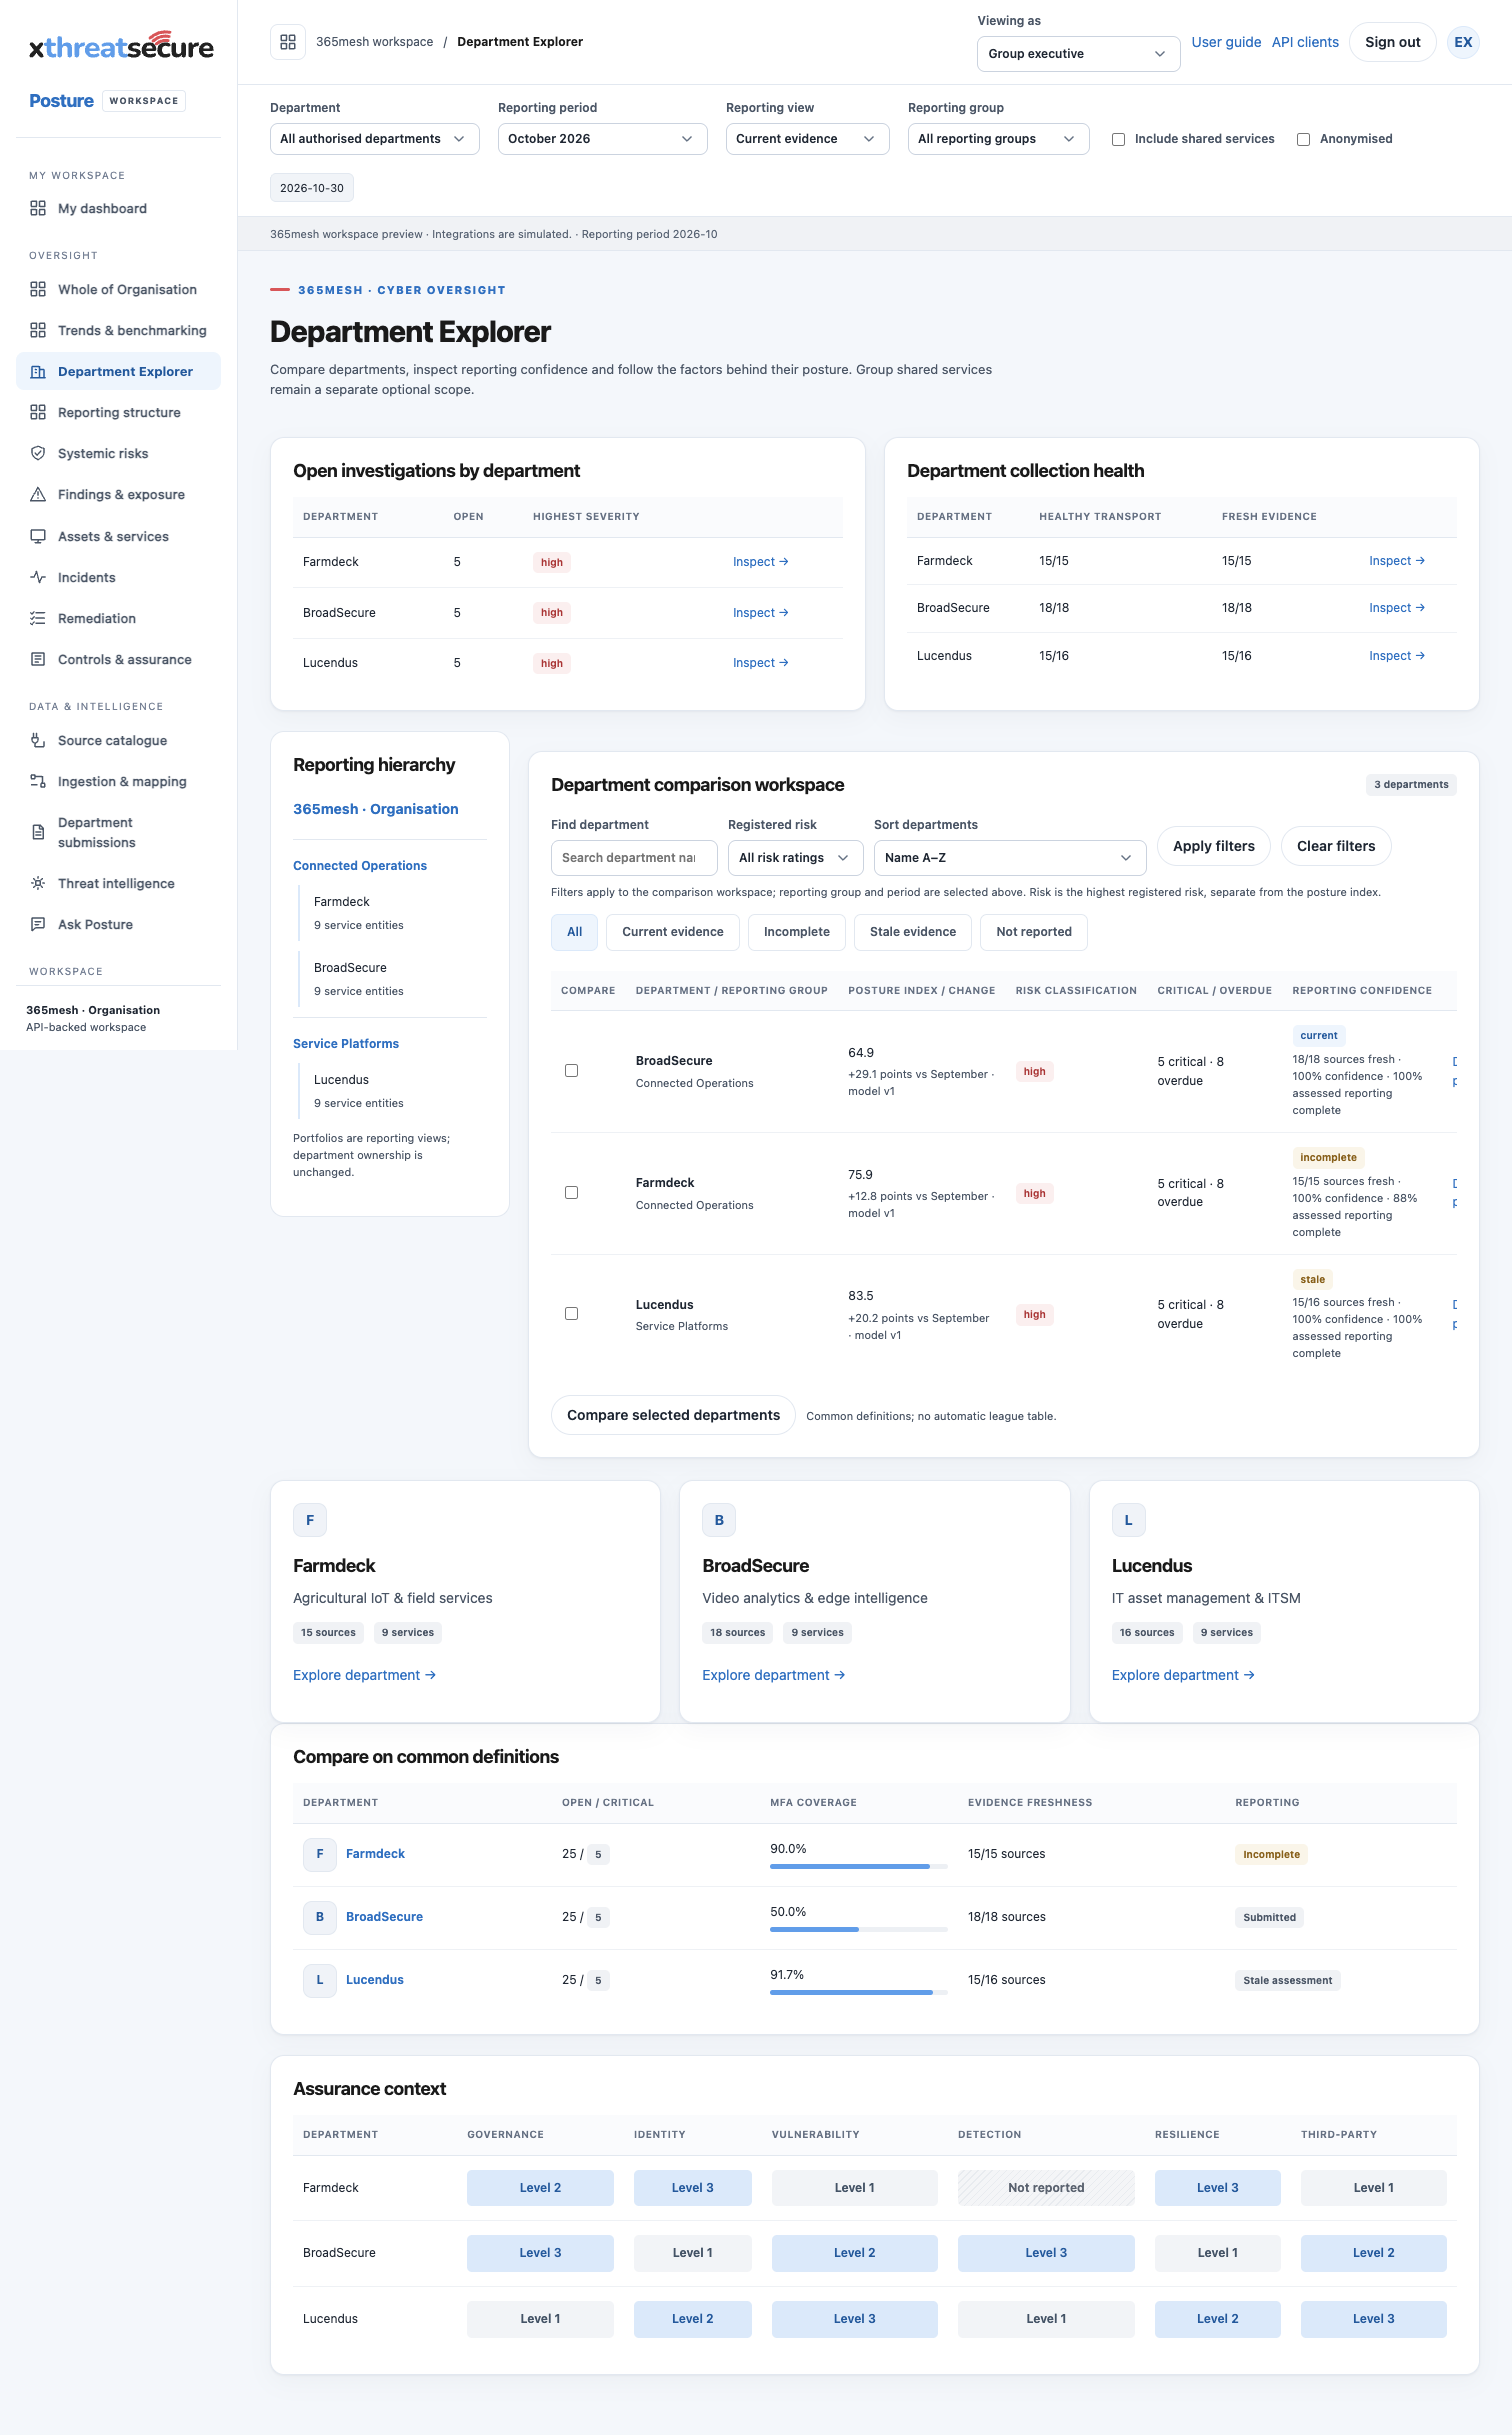Viewport: 1512px width, 2435px height.
Task: Enable the Include shared services checkbox
Action: (1118, 139)
